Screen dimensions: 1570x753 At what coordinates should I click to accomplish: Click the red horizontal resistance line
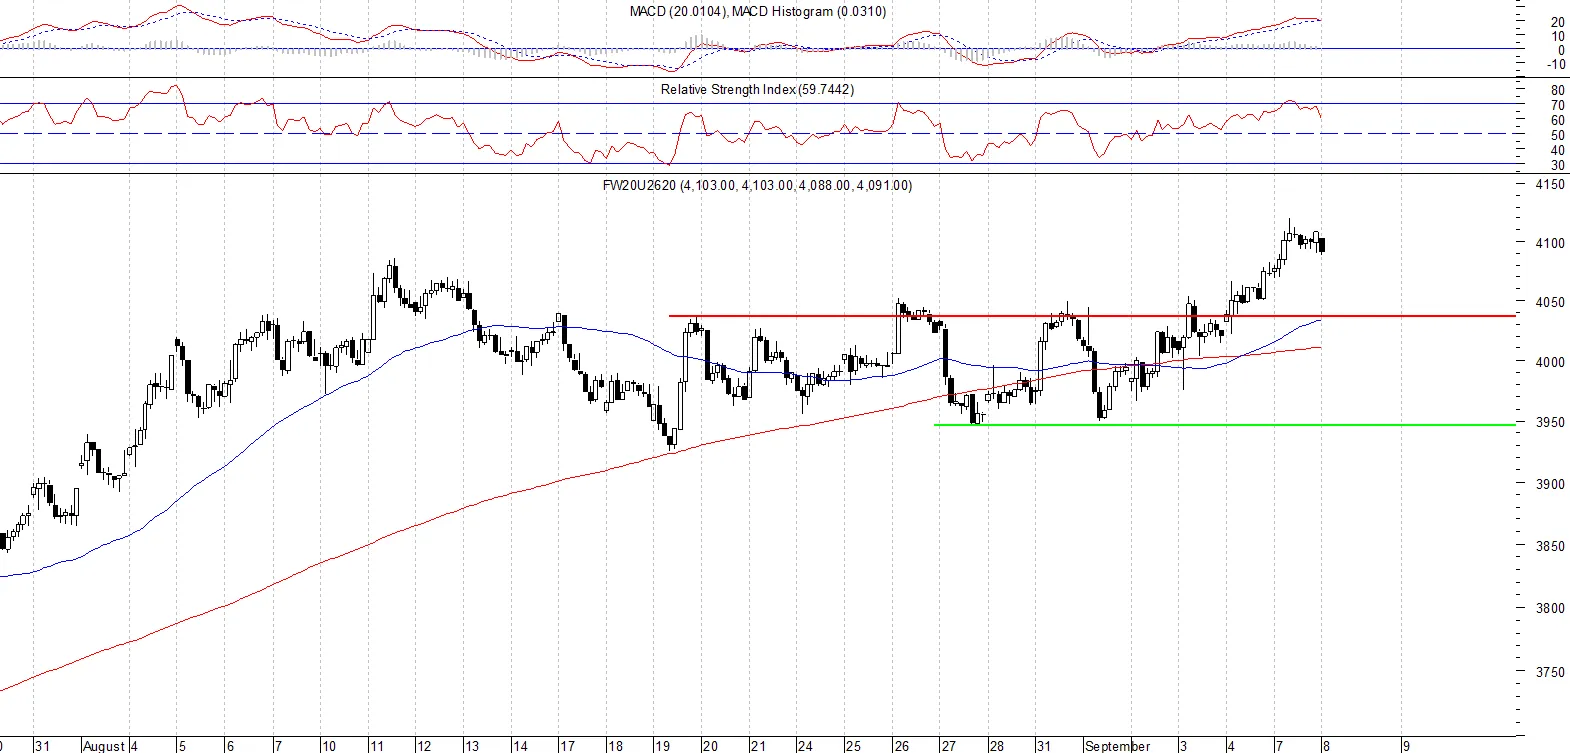click(x=1092, y=316)
